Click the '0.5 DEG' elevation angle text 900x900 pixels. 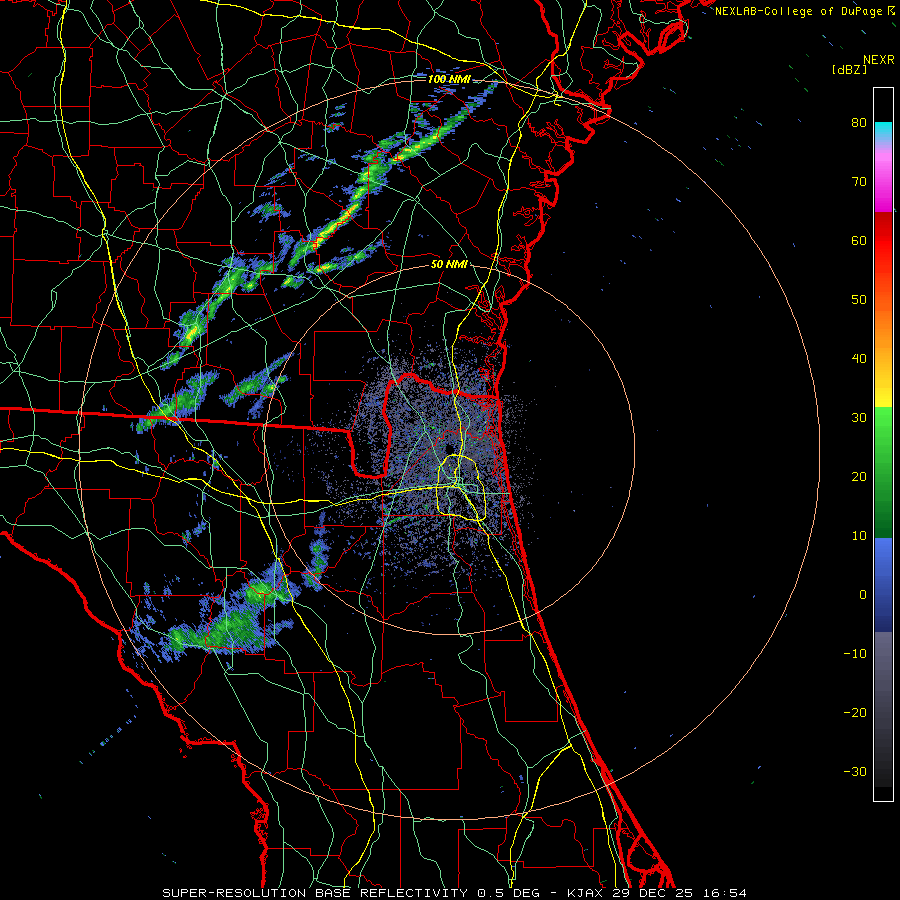(x=508, y=893)
